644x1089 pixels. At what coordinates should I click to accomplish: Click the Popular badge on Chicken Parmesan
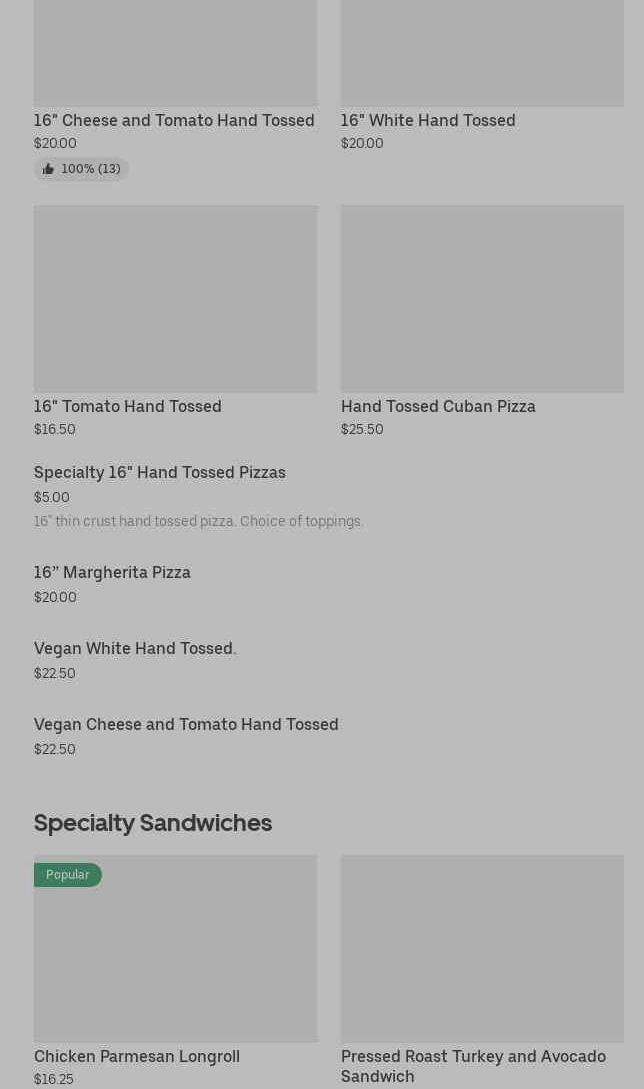[x=68, y=875]
